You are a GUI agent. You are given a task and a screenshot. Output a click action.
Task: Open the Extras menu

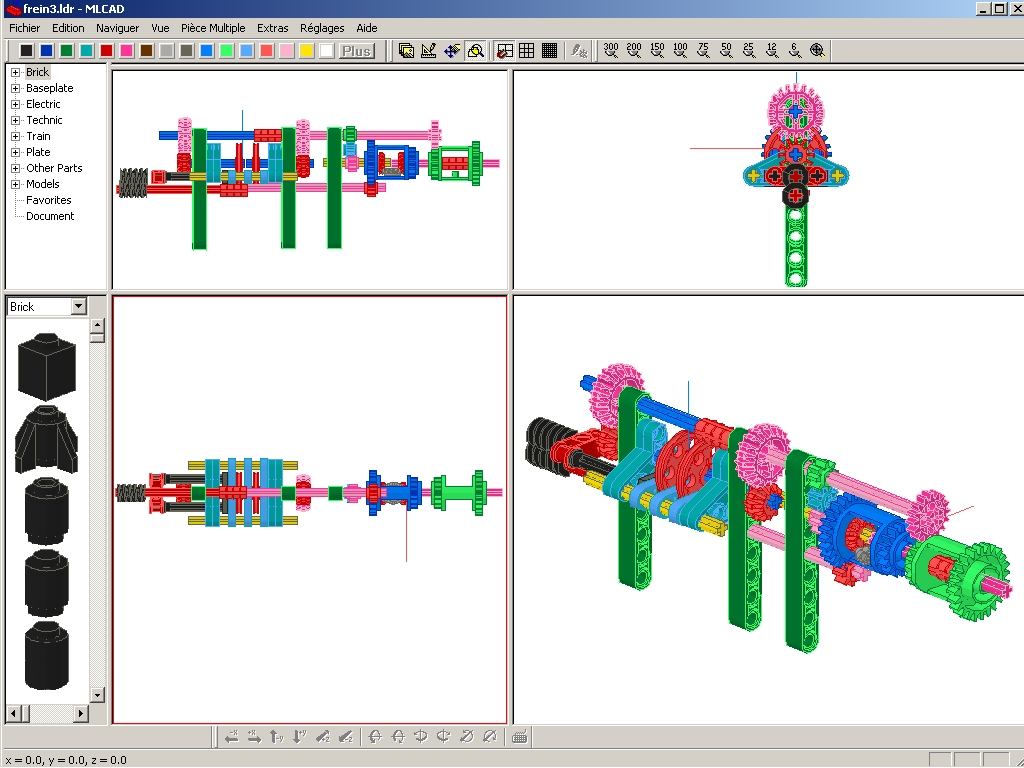point(272,28)
